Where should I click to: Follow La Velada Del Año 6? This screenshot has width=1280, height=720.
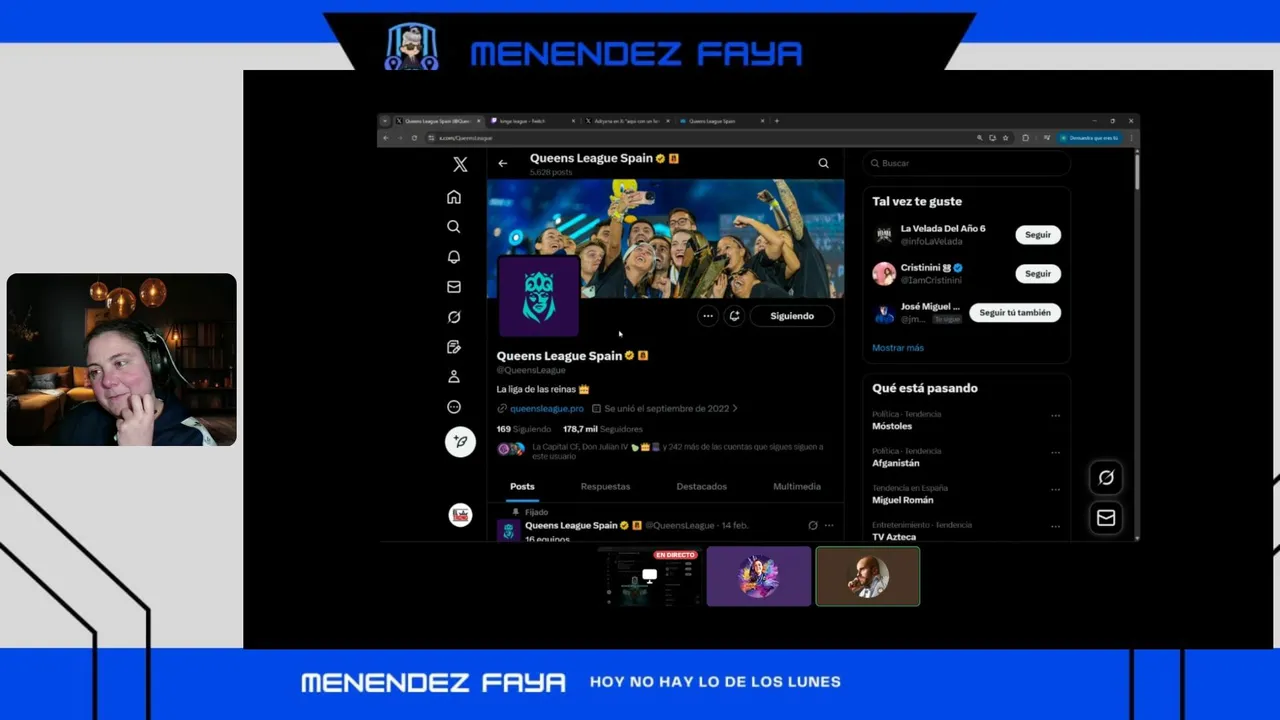click(1038, 235)
